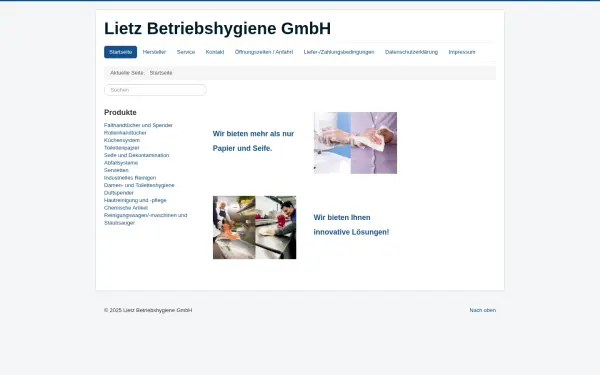Click the Startseite breadcrumb entry

tap(161, 73)
